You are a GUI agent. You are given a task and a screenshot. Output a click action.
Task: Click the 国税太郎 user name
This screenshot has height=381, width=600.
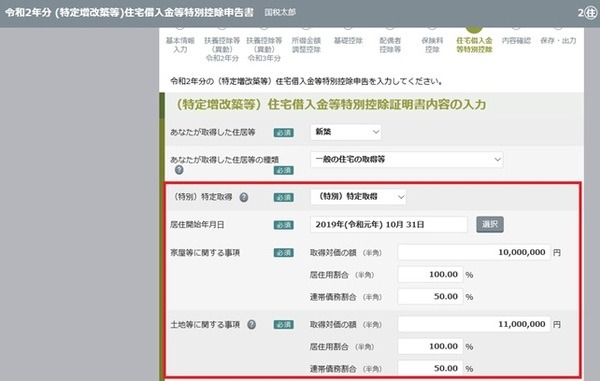click(280, 13)
